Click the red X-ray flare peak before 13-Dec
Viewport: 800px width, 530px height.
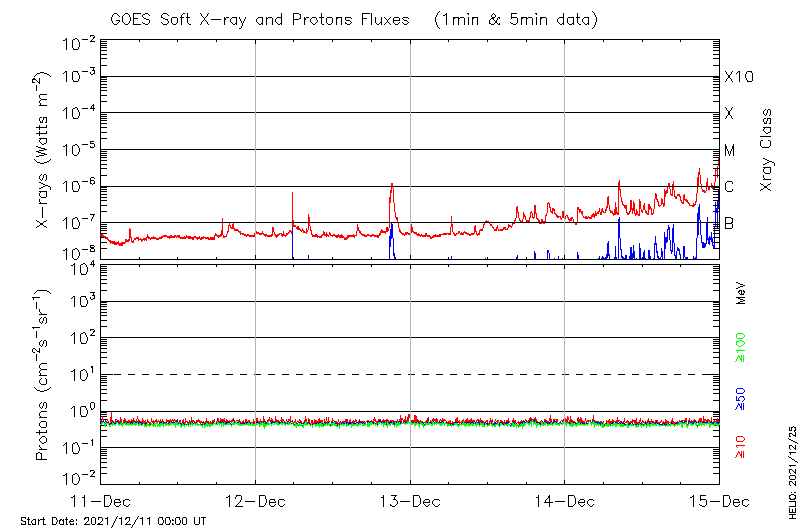point(392,185)
